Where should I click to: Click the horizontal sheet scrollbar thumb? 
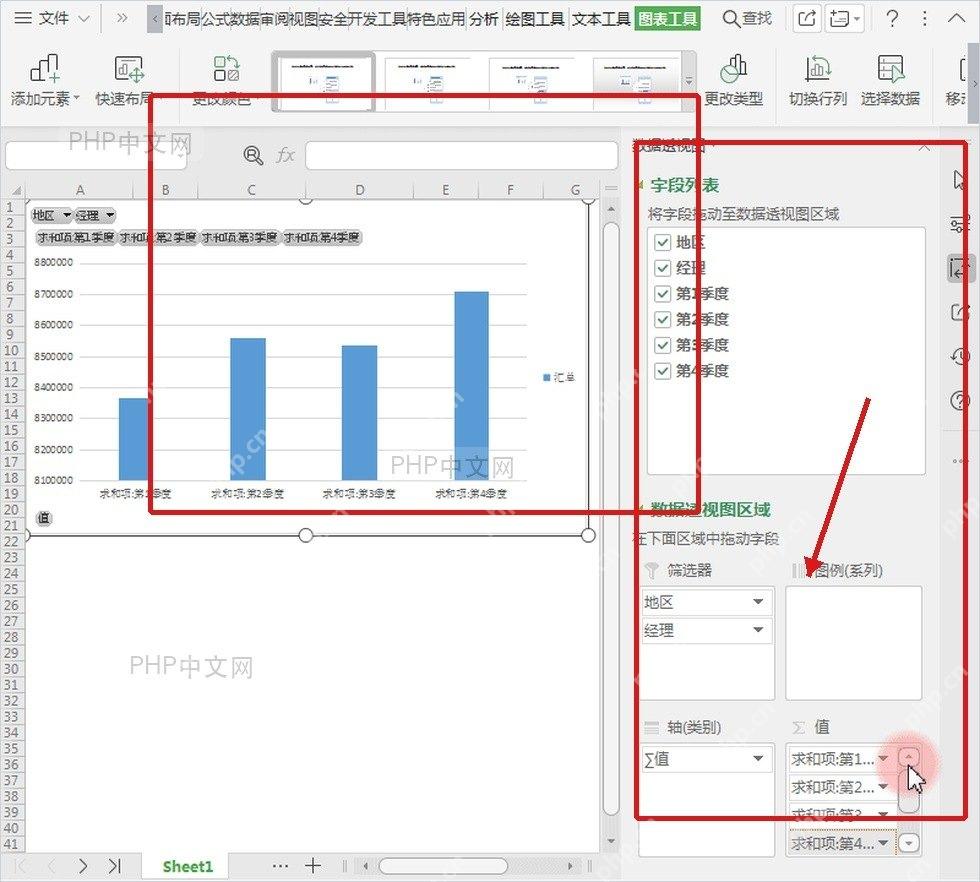pos(442,866)
